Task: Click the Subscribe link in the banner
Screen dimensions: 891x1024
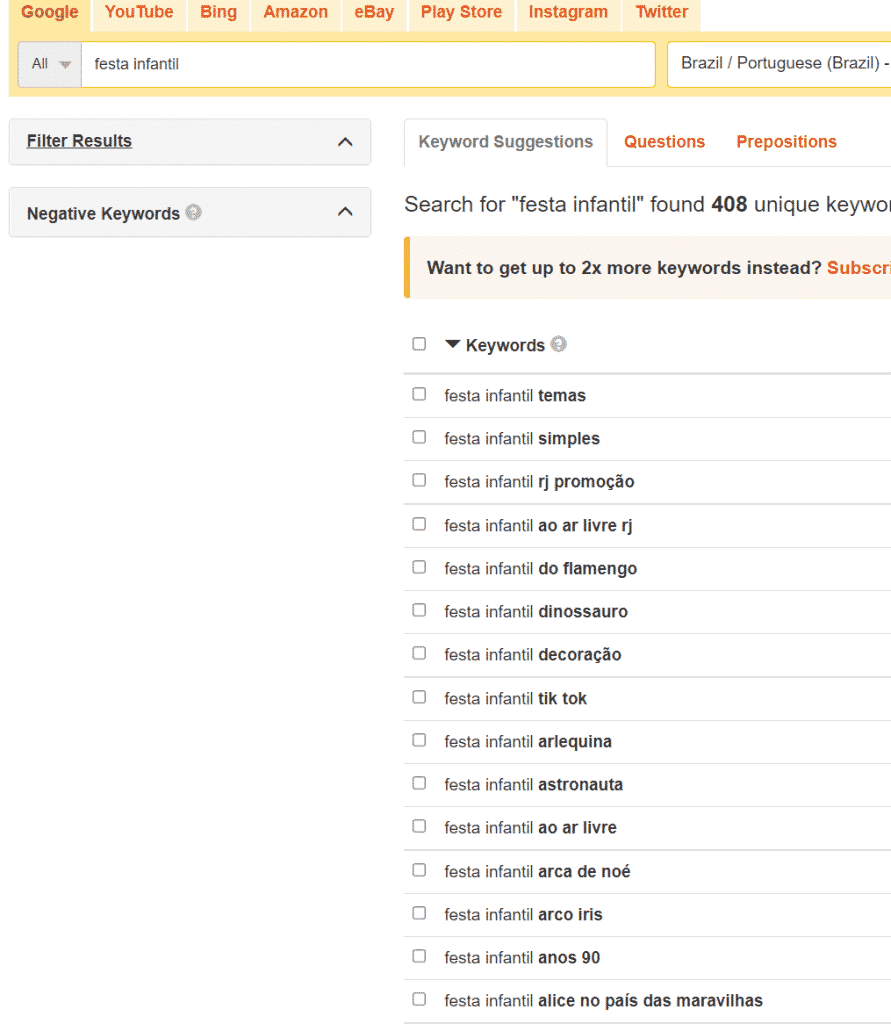Action: click(x=858, y=268)
